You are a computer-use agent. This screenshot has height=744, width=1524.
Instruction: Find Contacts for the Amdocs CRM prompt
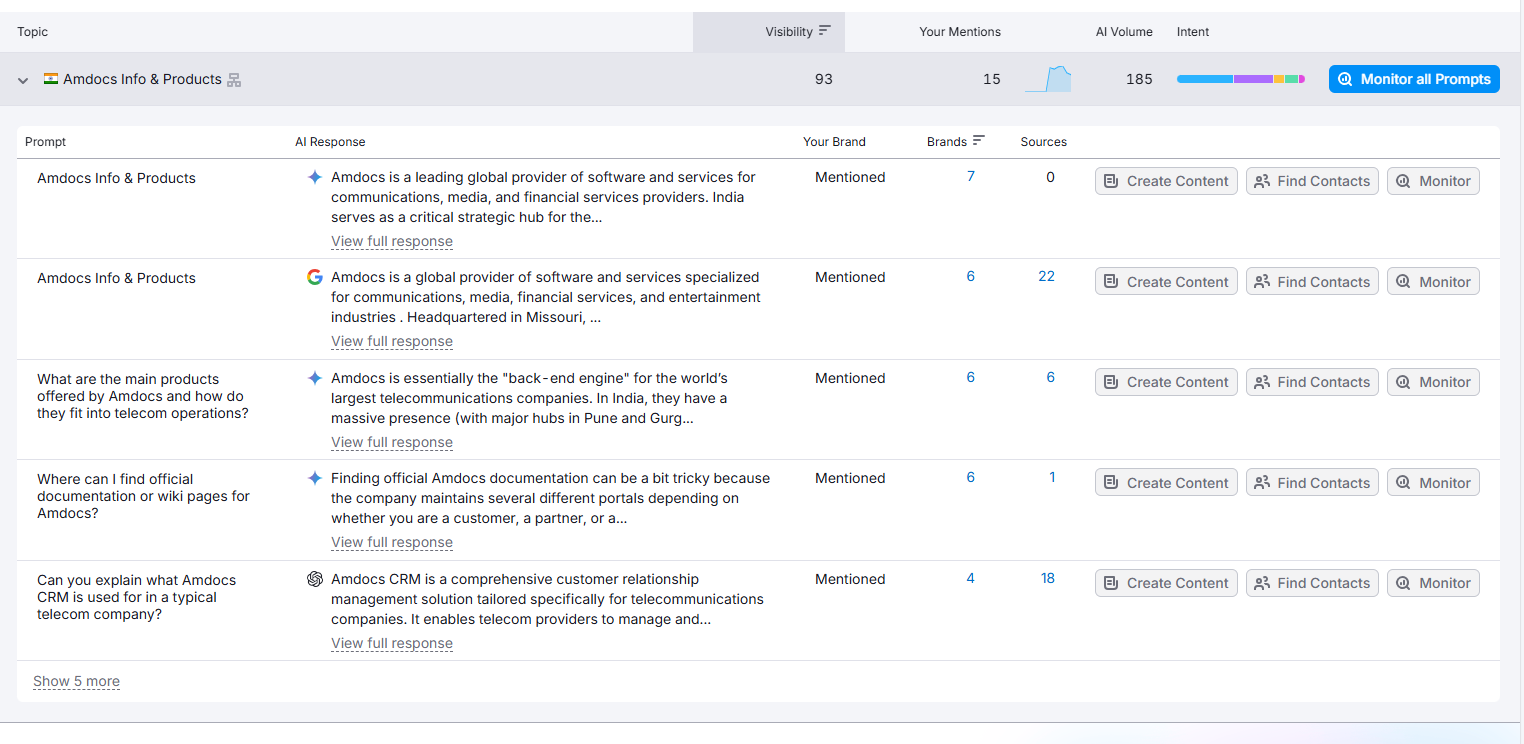[1312, 583]
